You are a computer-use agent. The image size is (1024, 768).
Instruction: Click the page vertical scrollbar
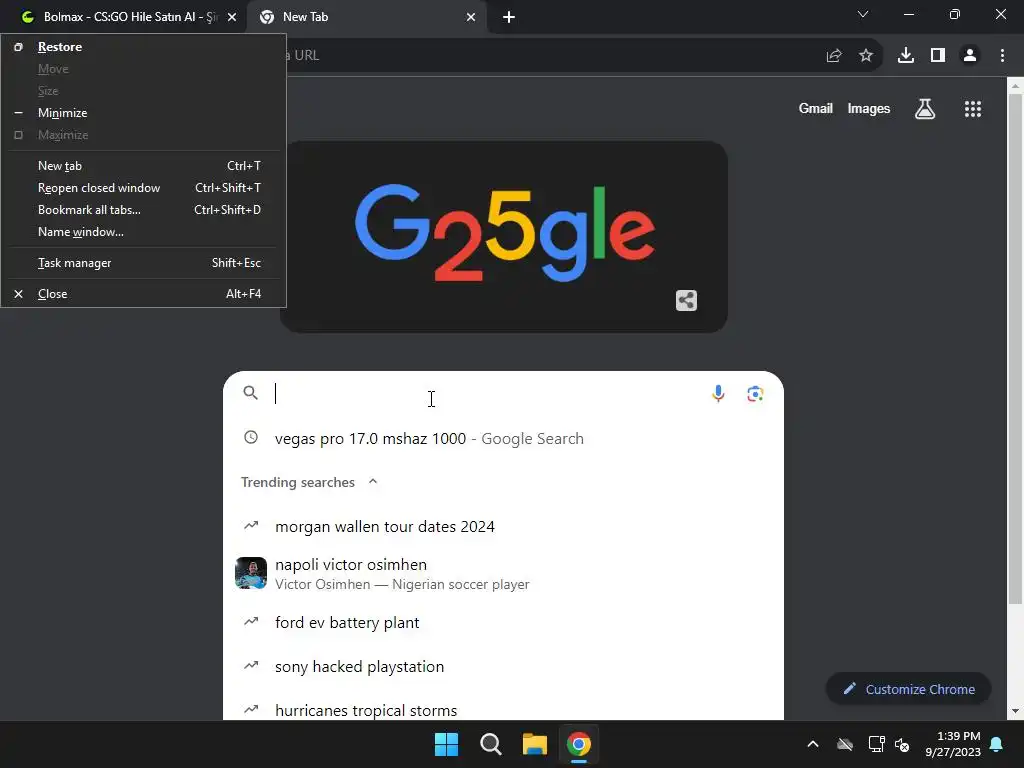pyautogui.click(x=1015, y=349)
